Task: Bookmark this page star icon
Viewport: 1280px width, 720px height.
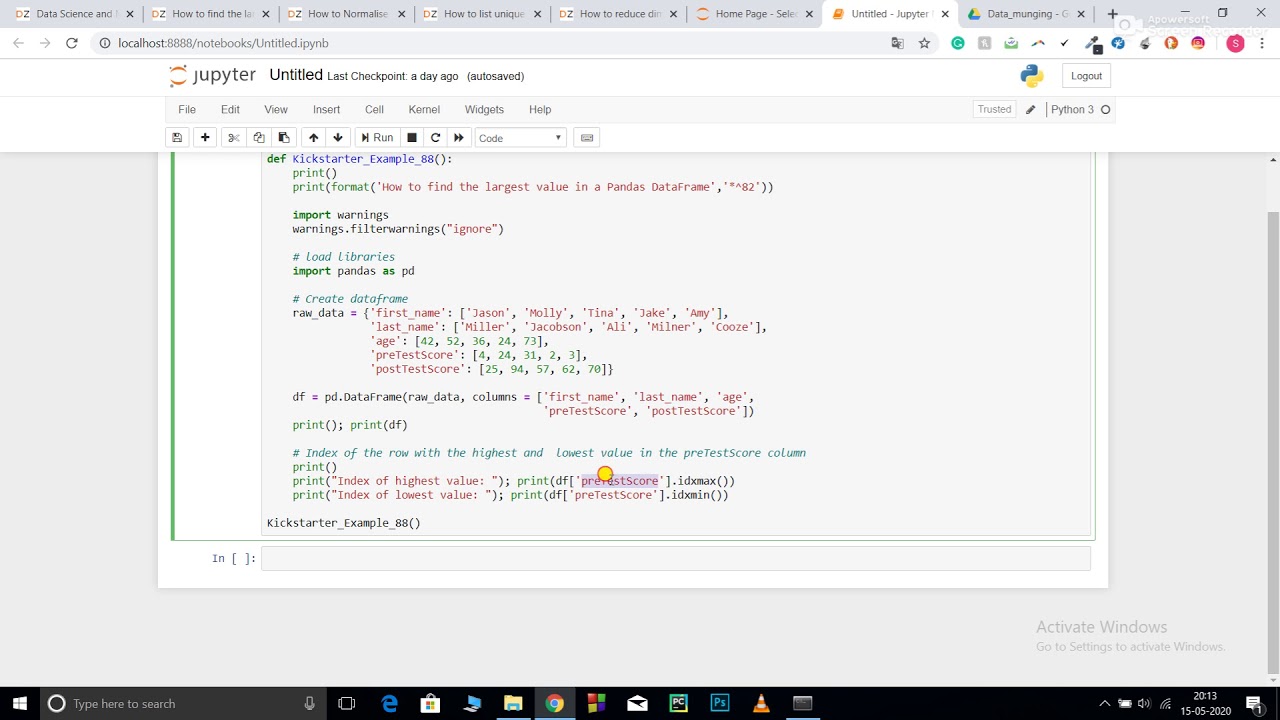Action: coord(924,43)
